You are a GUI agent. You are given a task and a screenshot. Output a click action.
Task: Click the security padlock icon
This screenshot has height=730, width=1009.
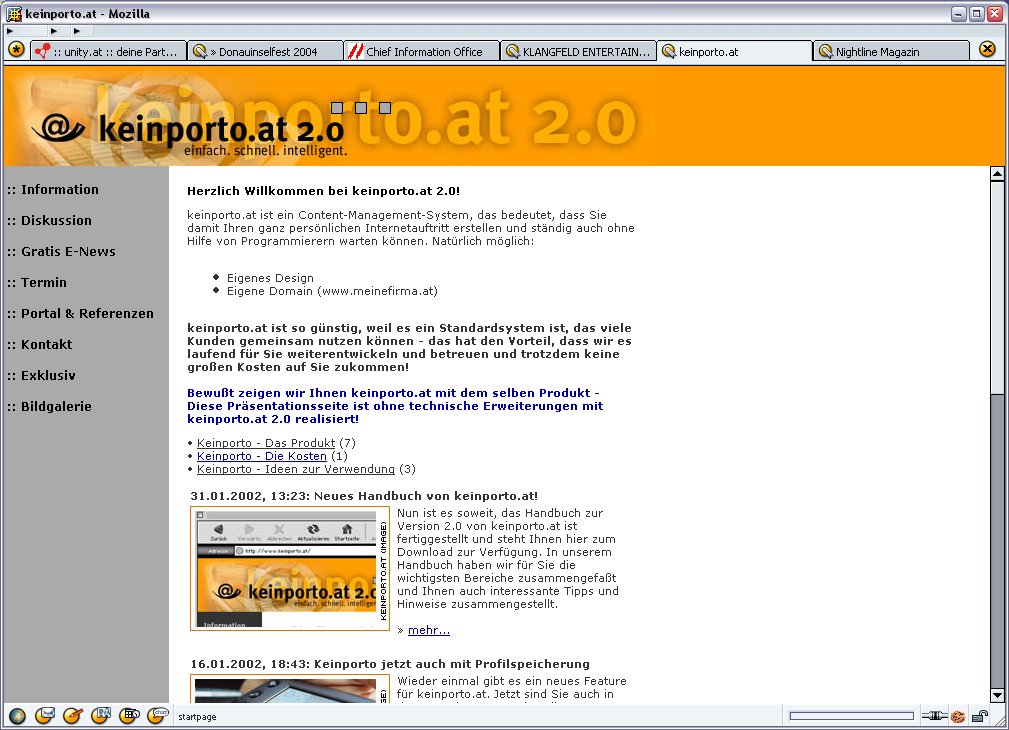(x=980, y=716)
